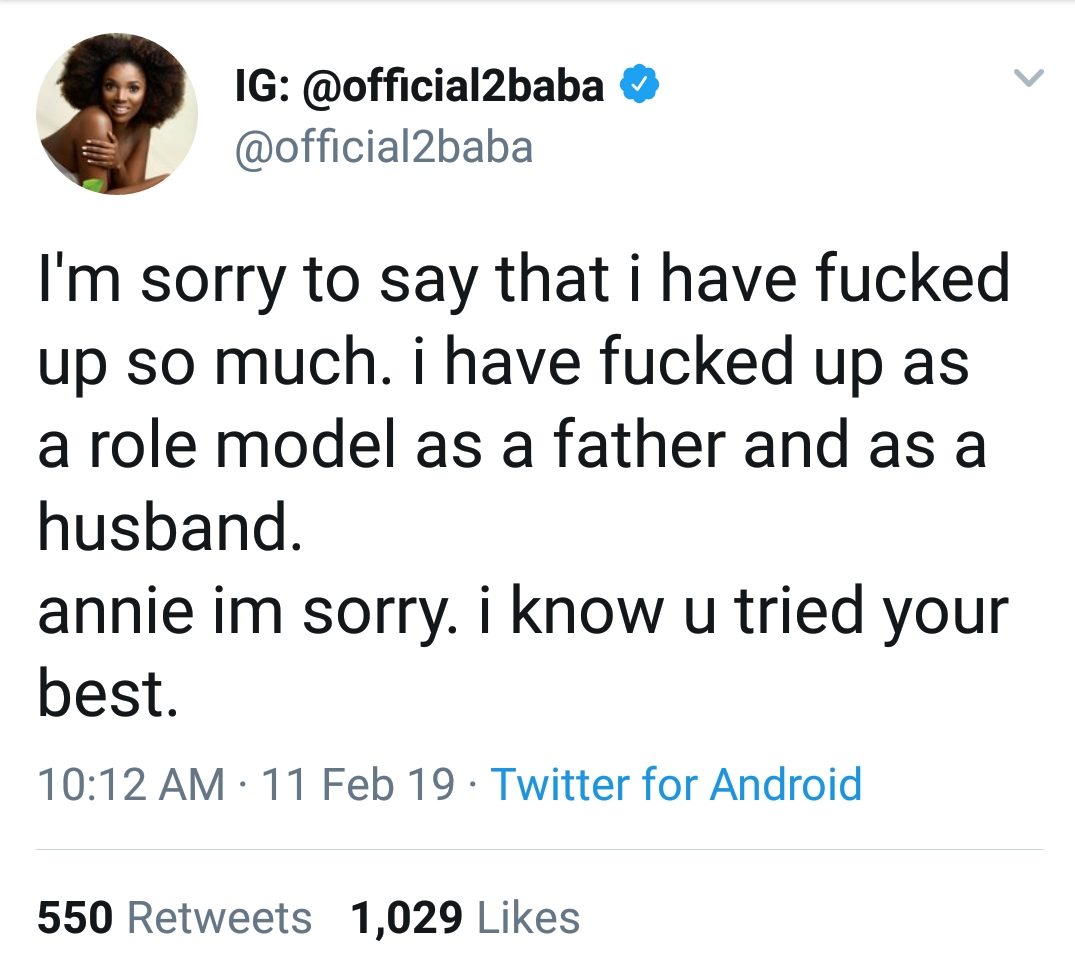View the Likes list
This screenshot has height=976, width=1075.
point(528,918)
